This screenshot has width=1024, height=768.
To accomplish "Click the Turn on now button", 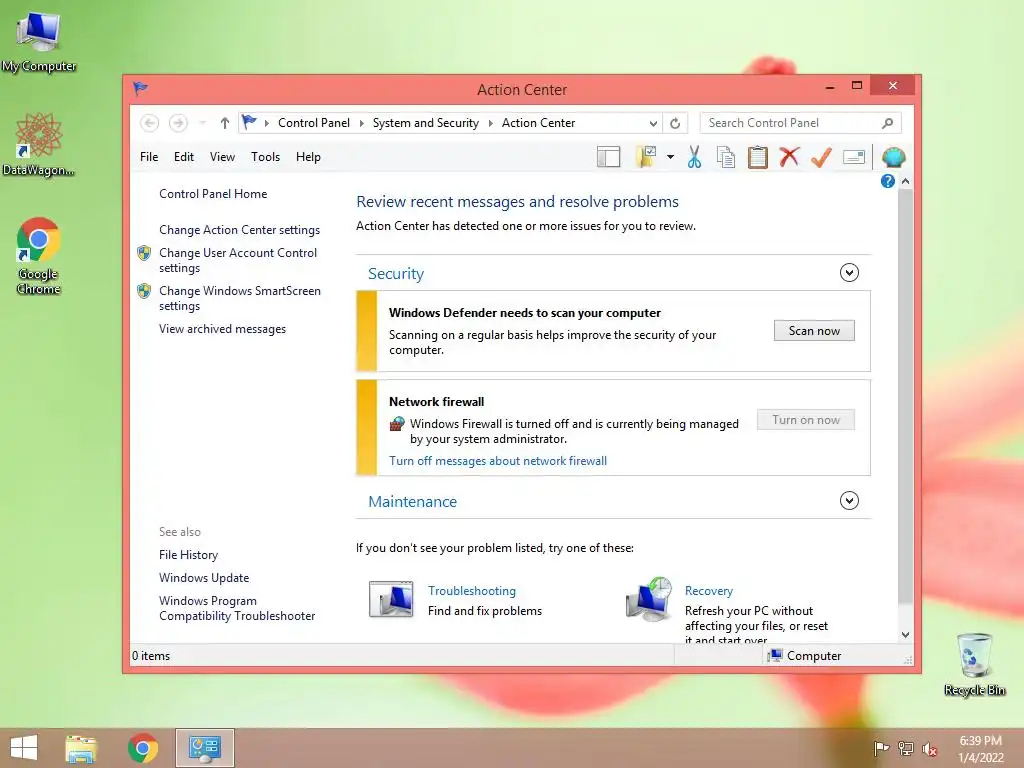I will 806,419.
